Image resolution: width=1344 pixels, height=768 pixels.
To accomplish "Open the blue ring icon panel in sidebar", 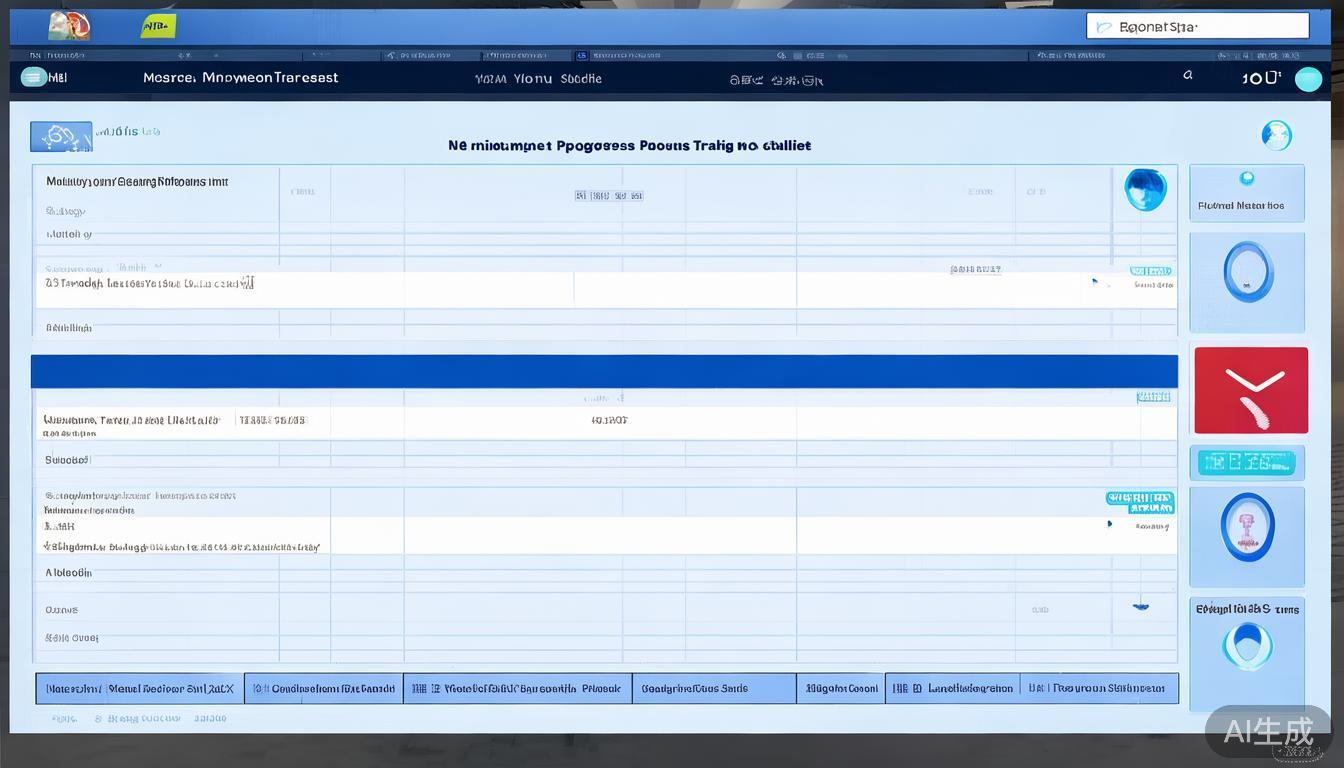I will coord(1247,272).
